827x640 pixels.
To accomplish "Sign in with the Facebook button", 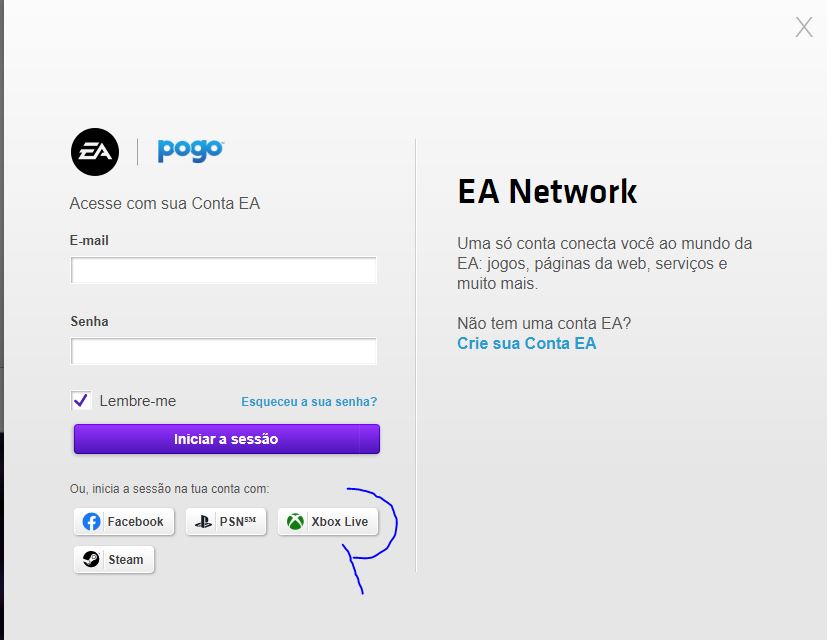I will point(124,522).
